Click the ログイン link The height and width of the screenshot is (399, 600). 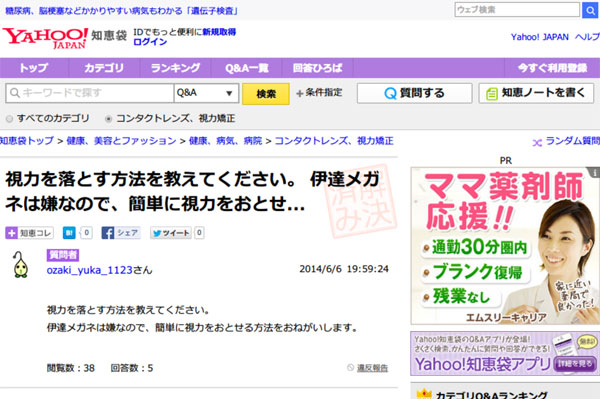coord(150,42)
